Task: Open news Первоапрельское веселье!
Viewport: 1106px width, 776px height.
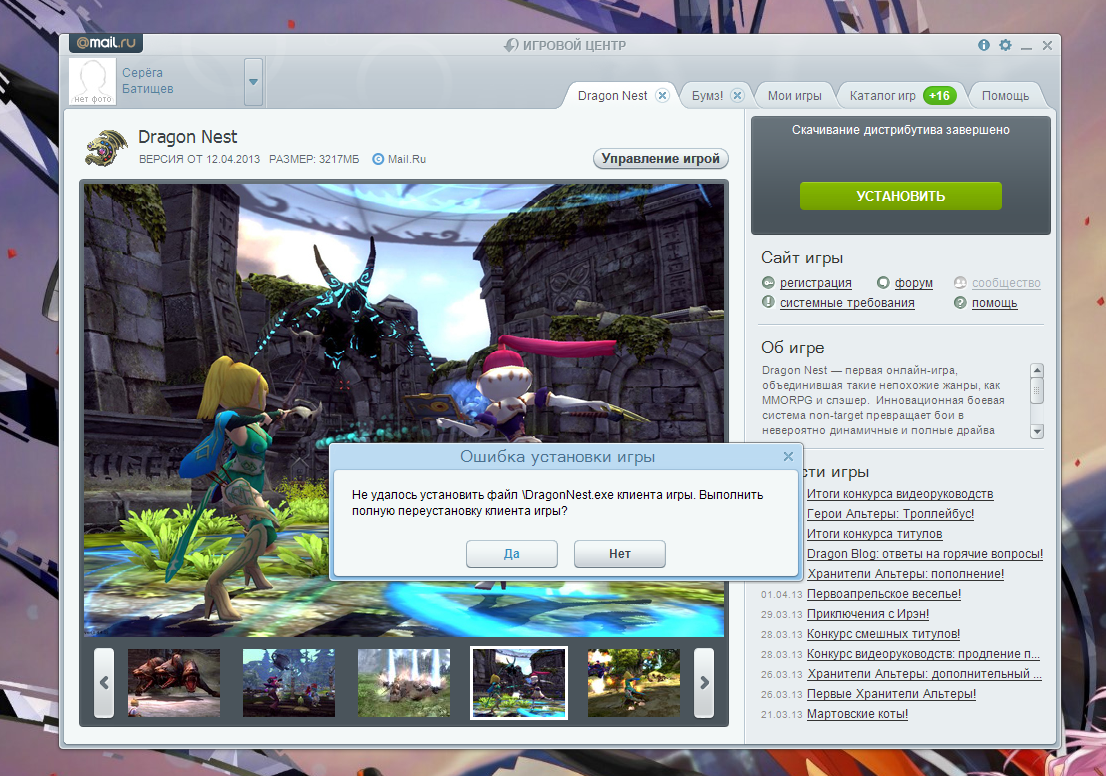Action: (884, 594)
